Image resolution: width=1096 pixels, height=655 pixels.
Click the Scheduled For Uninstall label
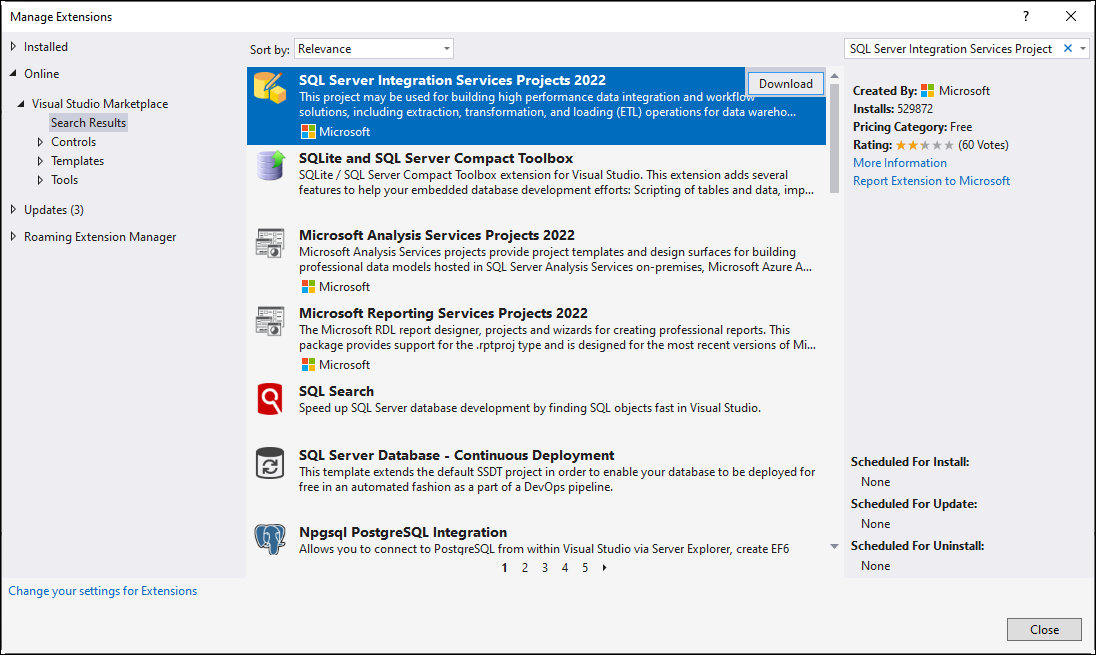click(x=917, y=545)
